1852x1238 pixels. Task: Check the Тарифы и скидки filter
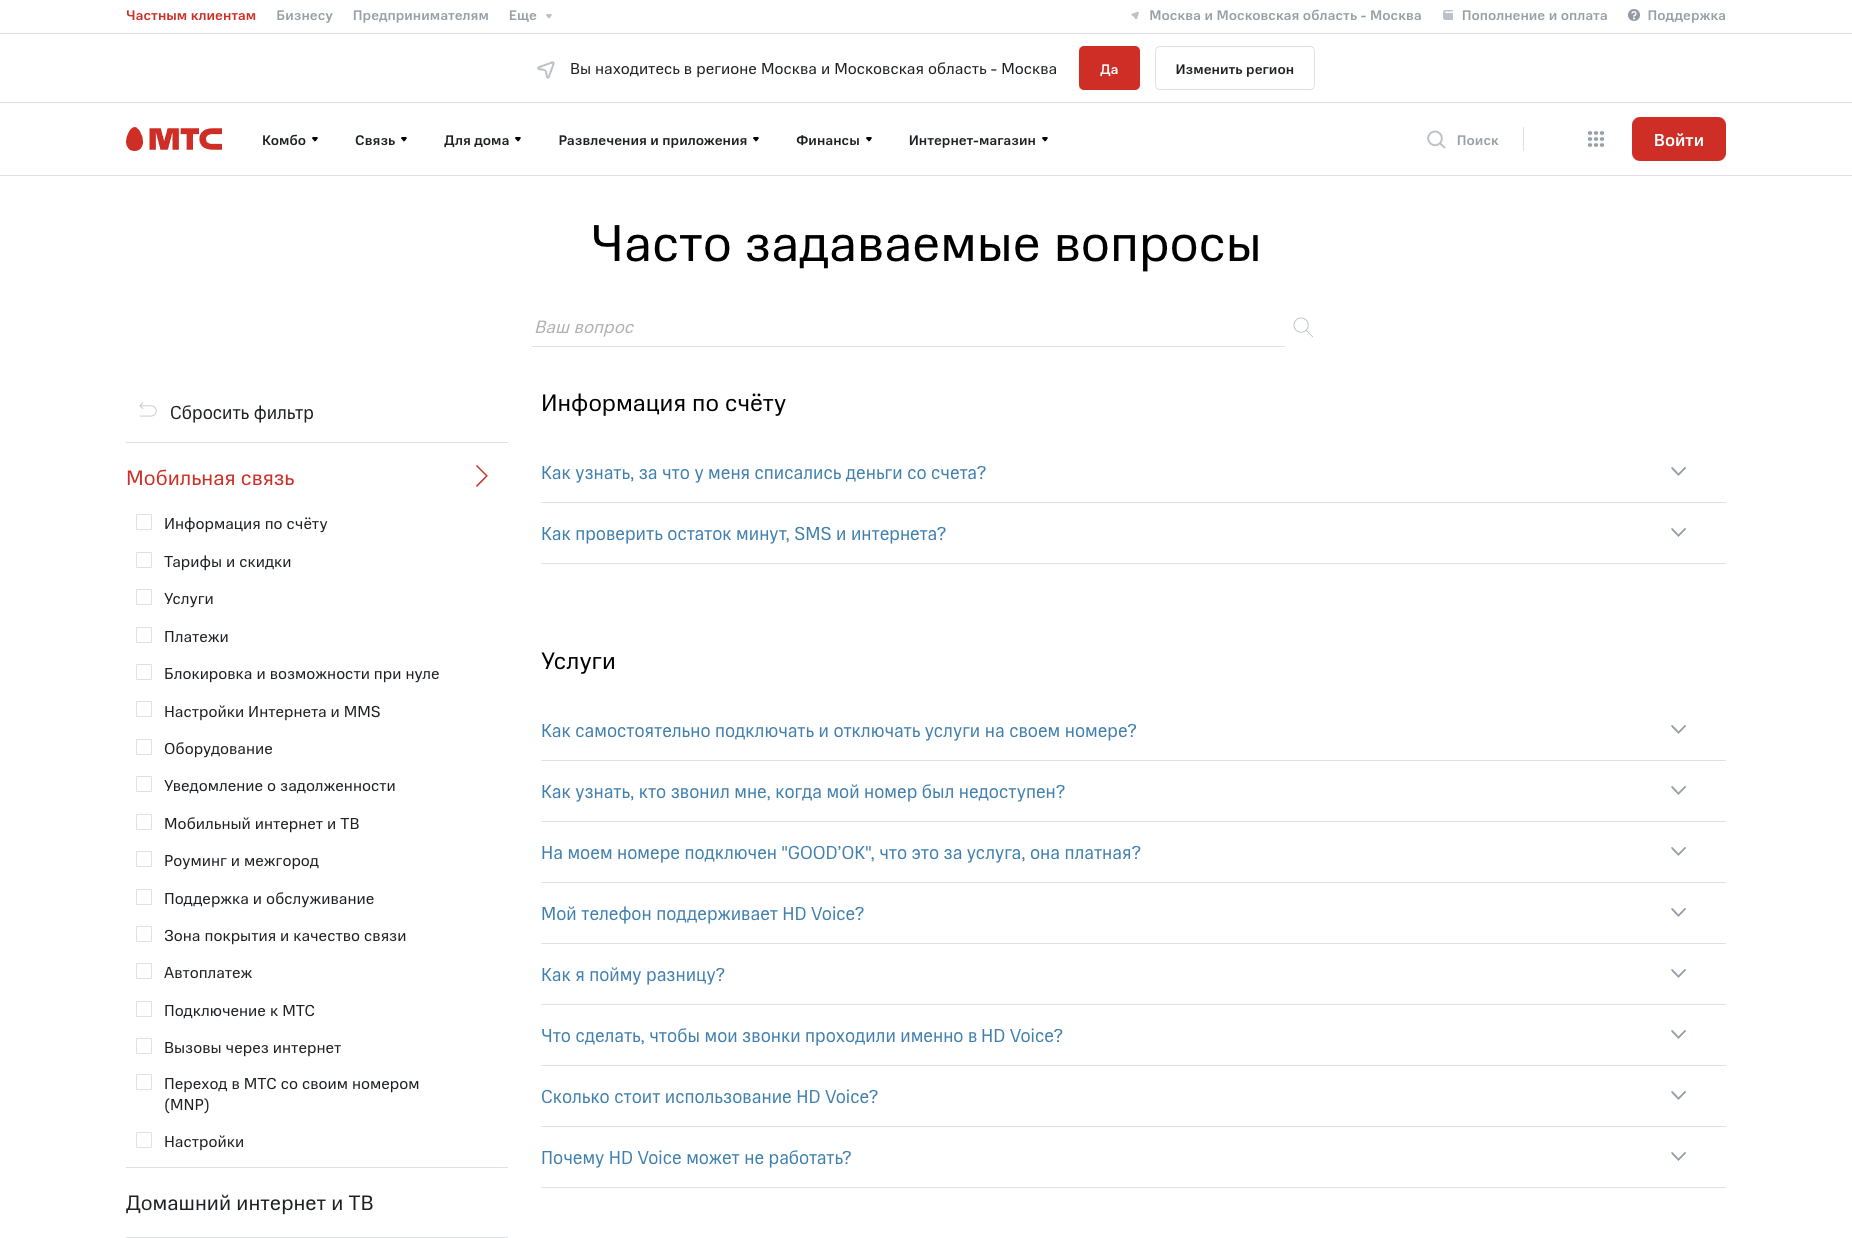pos(144,560)
